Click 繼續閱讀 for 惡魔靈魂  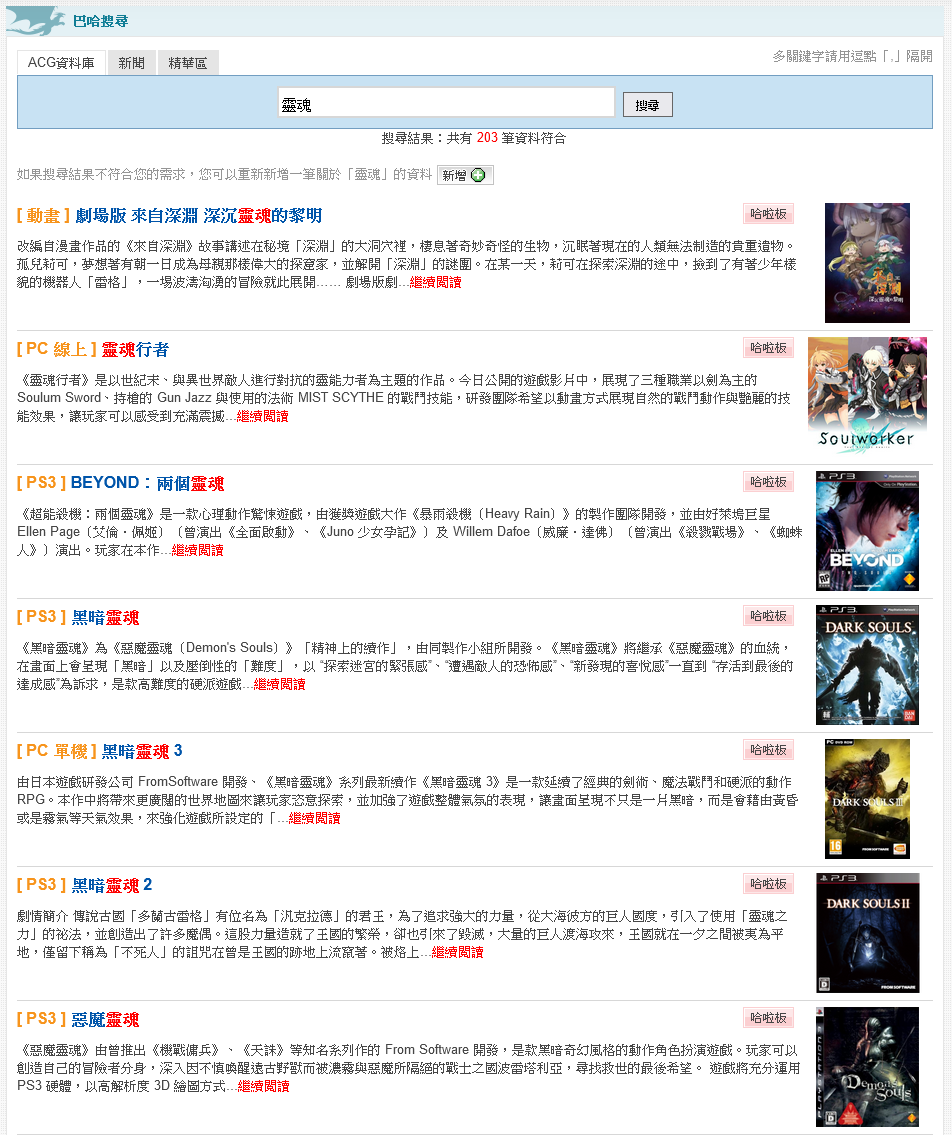click(x=262, y=1085)
